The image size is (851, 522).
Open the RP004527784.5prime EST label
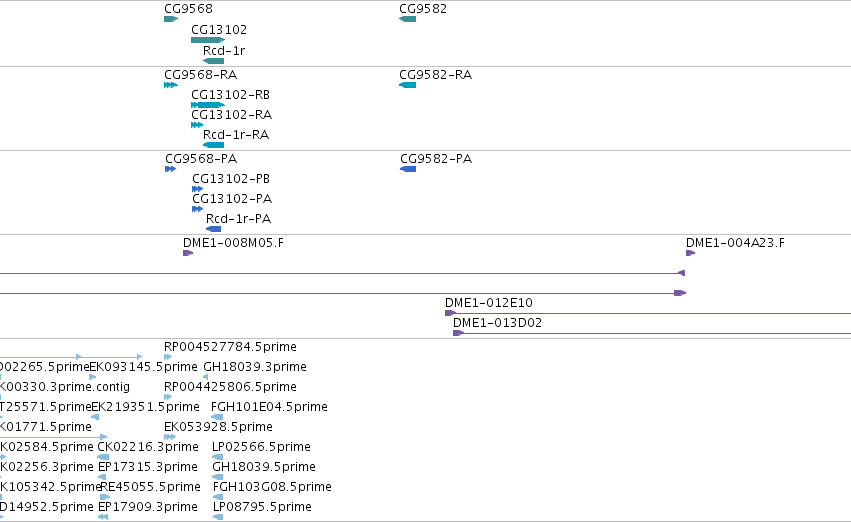coord(230,347)
